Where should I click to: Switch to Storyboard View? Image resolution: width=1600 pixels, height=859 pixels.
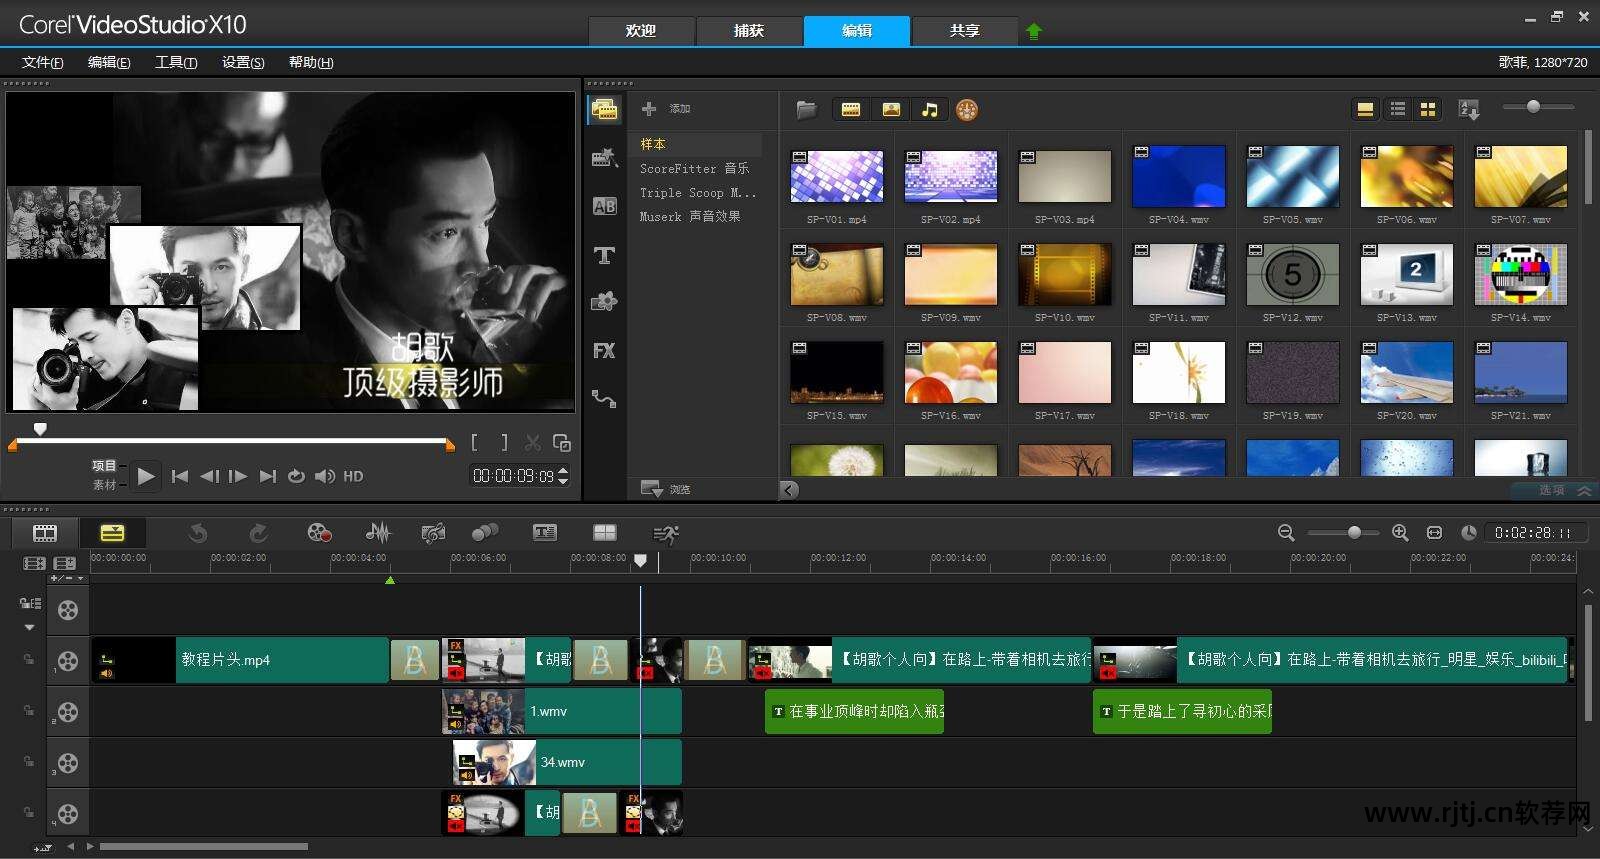click(x=45, y=533)
